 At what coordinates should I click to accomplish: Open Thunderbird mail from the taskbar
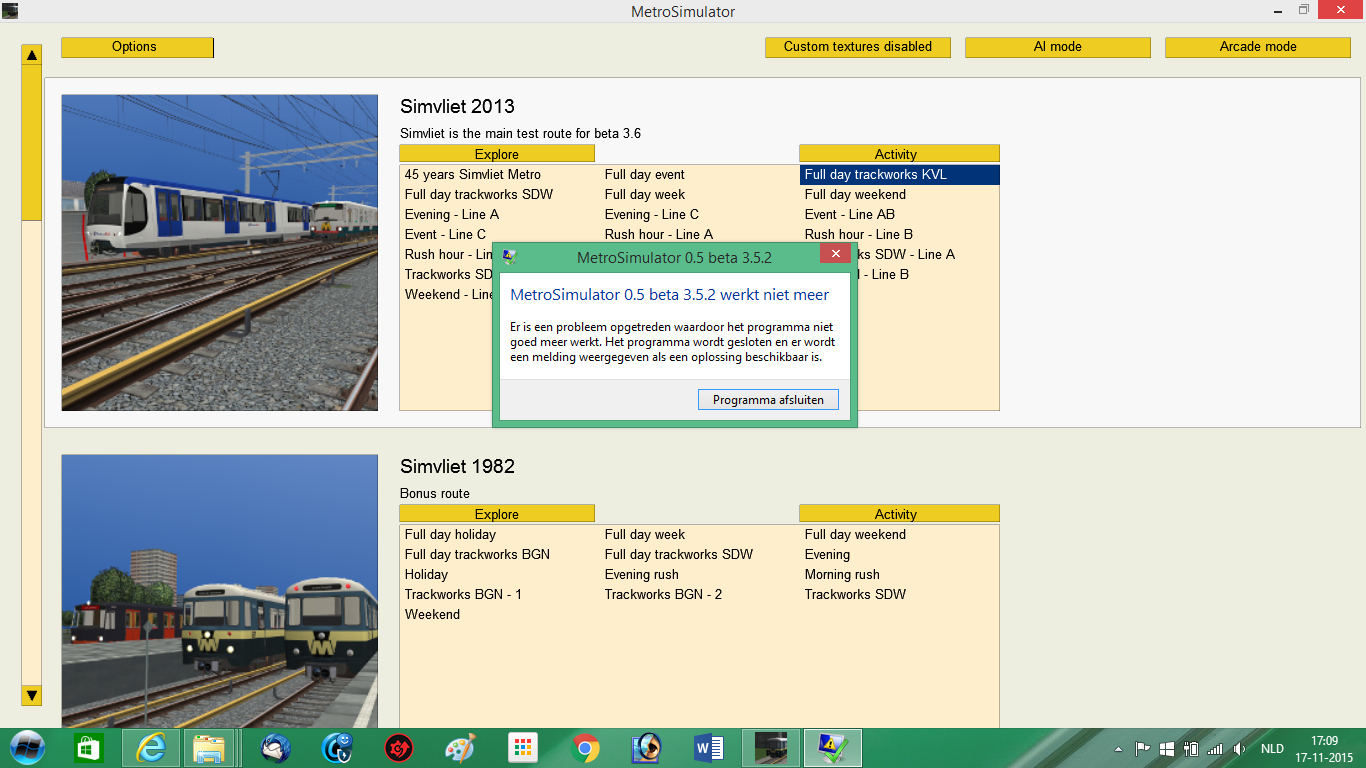[276, 747]
